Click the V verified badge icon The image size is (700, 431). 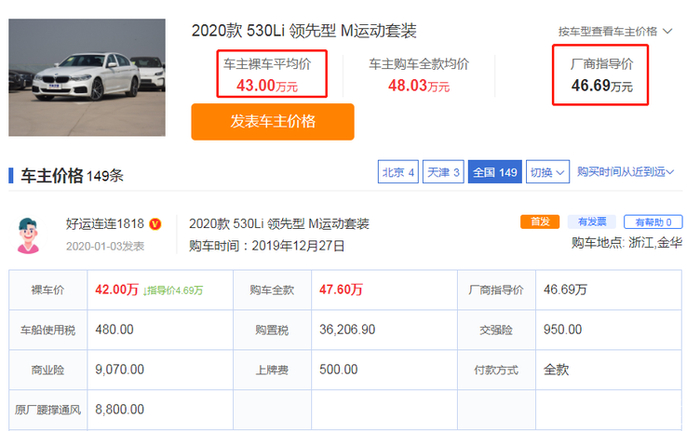point(155,224)
